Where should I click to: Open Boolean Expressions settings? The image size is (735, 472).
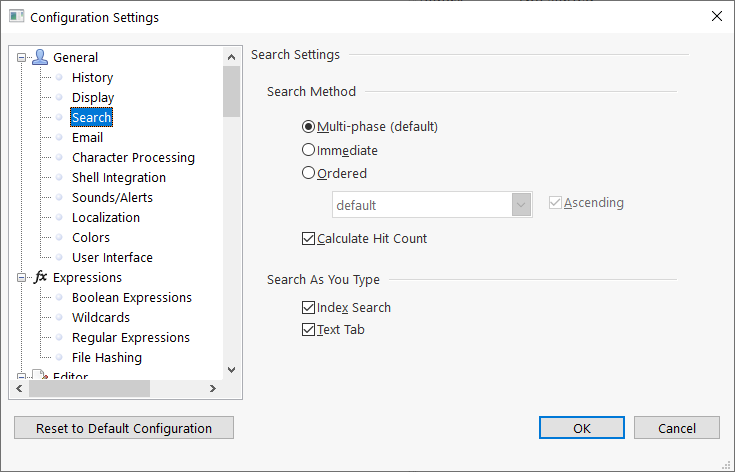pyautogui.click(x=132, y=298)
